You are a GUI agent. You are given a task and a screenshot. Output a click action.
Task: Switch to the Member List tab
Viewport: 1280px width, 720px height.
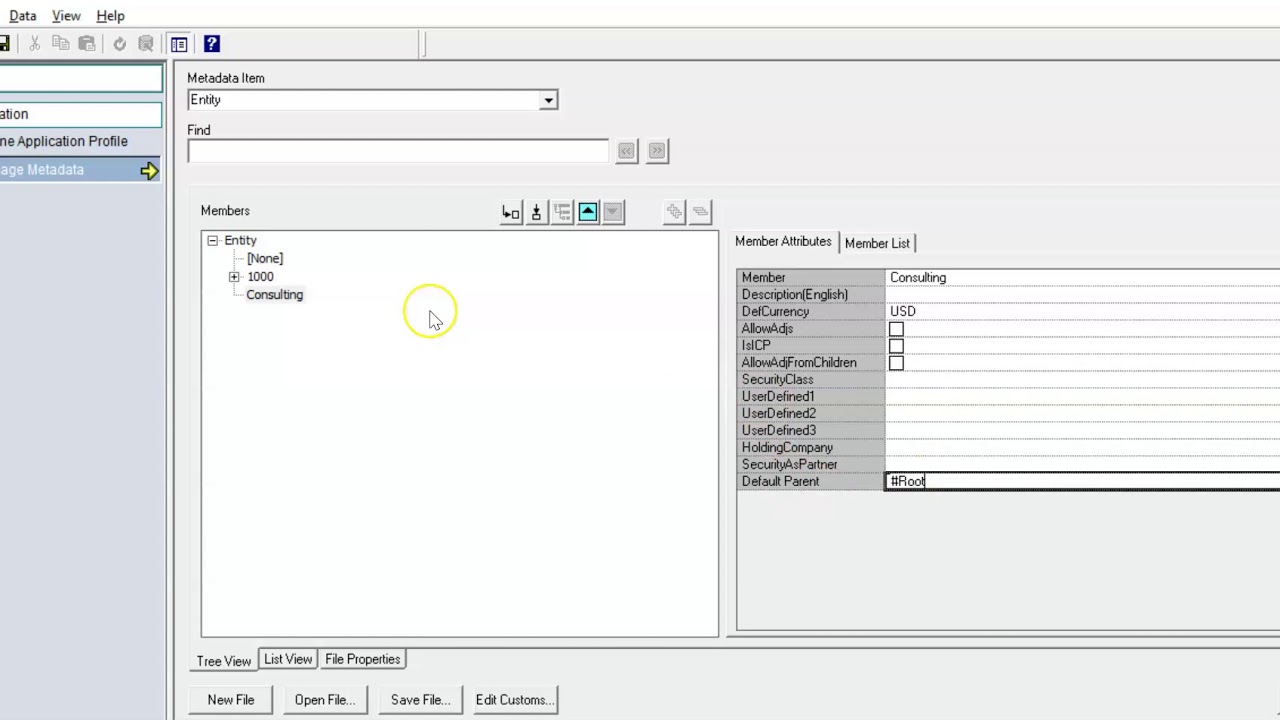tap(877, 243)
